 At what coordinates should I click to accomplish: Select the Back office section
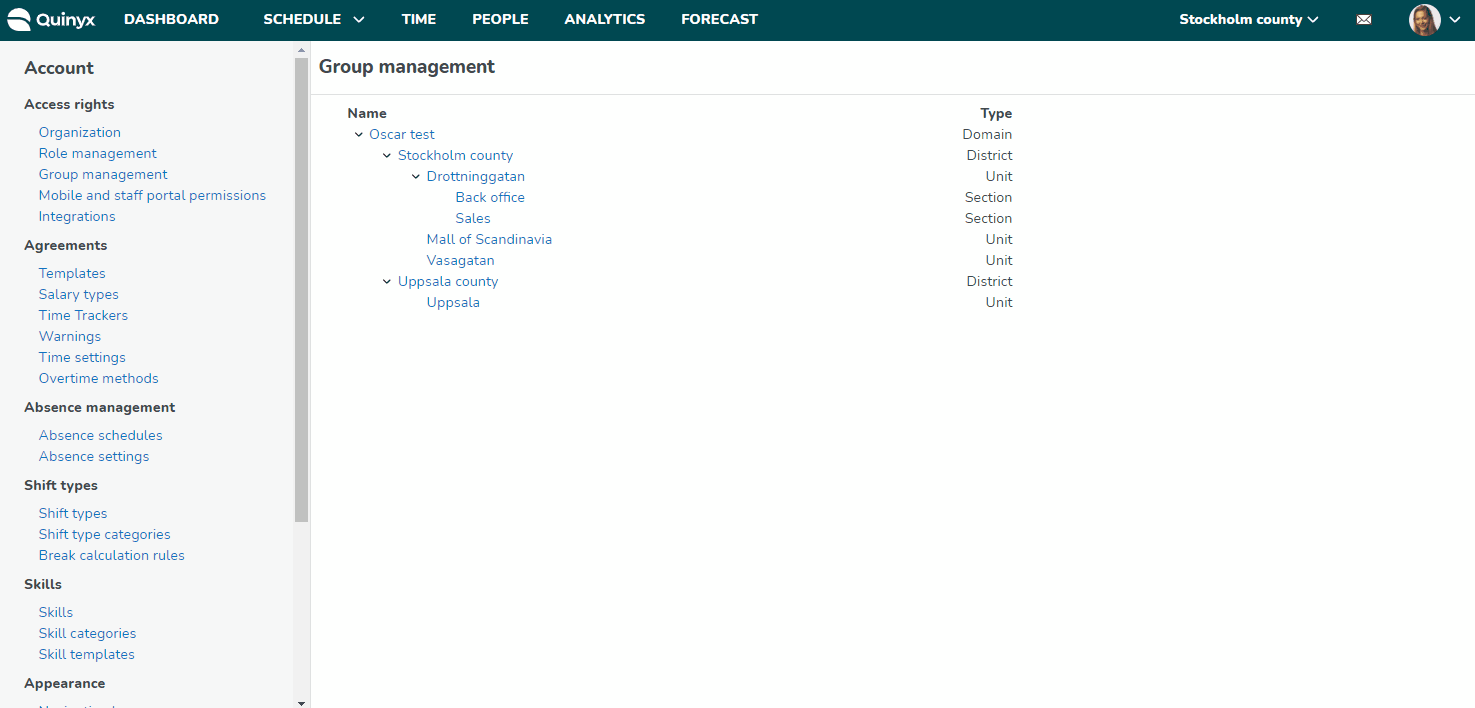coord(490,197)
